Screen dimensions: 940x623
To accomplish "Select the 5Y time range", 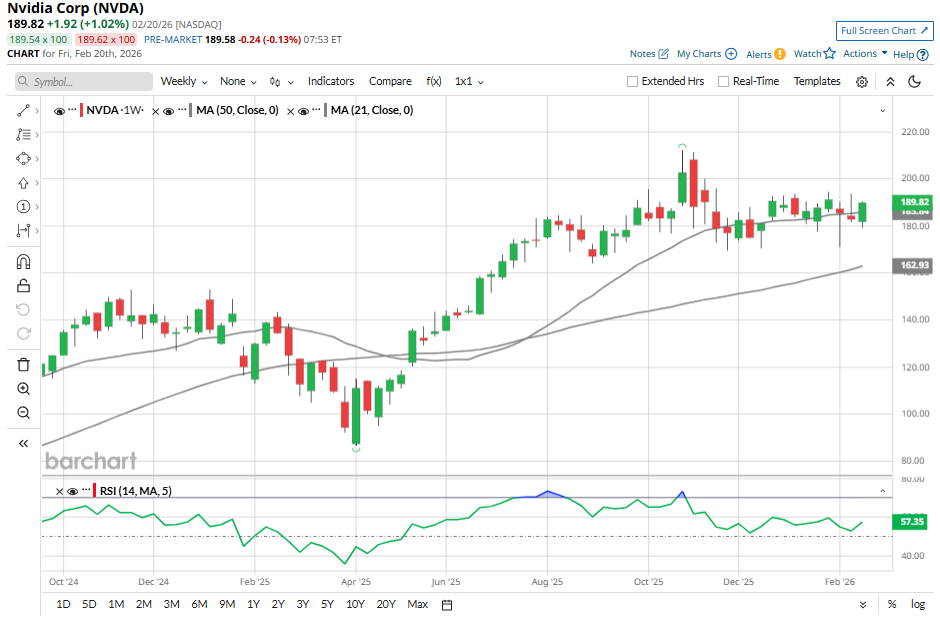I will [x=328, y=604].
